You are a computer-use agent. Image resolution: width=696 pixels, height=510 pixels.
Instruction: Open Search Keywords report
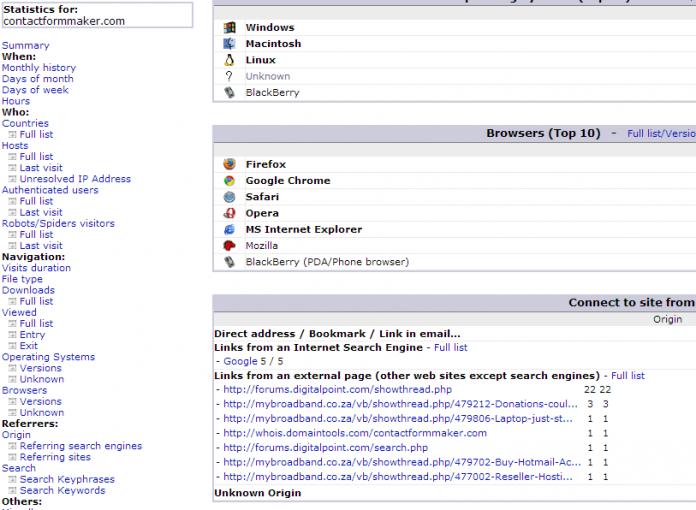63,490
